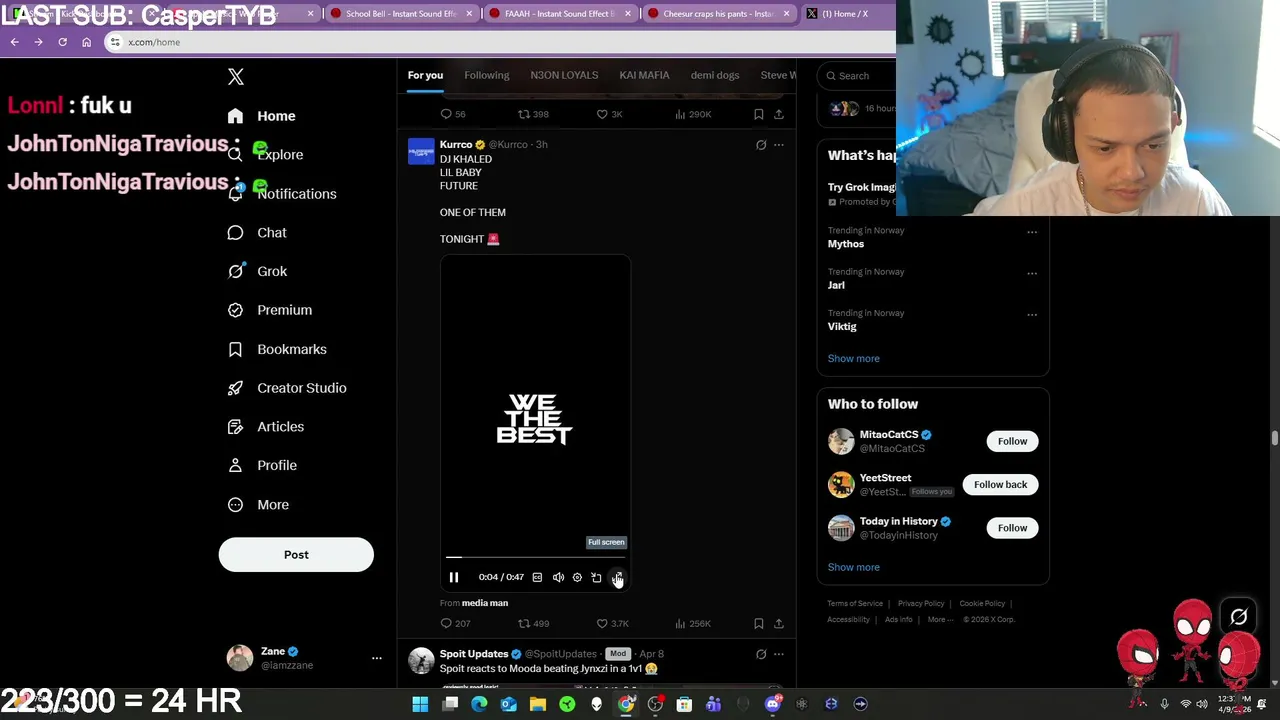Open Bookmarks icon in sidebar

235,349
